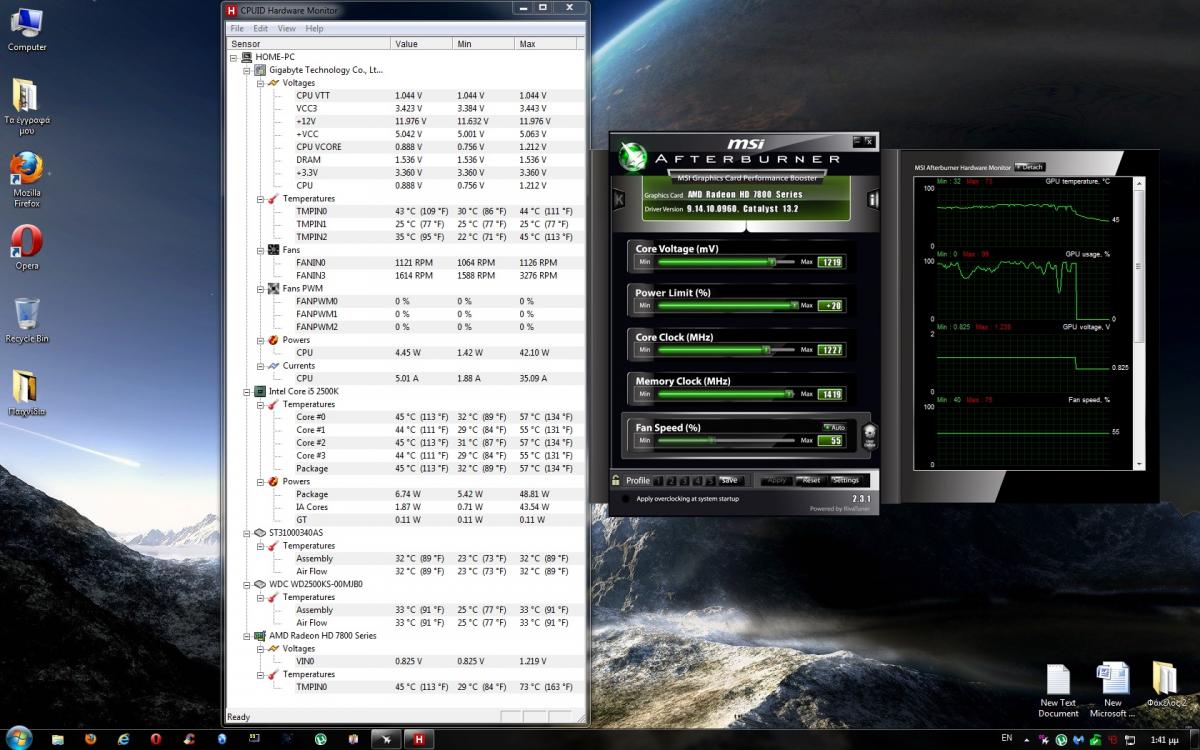Image resolution: width=1200 pixels, height=750 pixels.
Task: Click the taskbar clock showing 1:41
Action: (x=1165, y=740)
